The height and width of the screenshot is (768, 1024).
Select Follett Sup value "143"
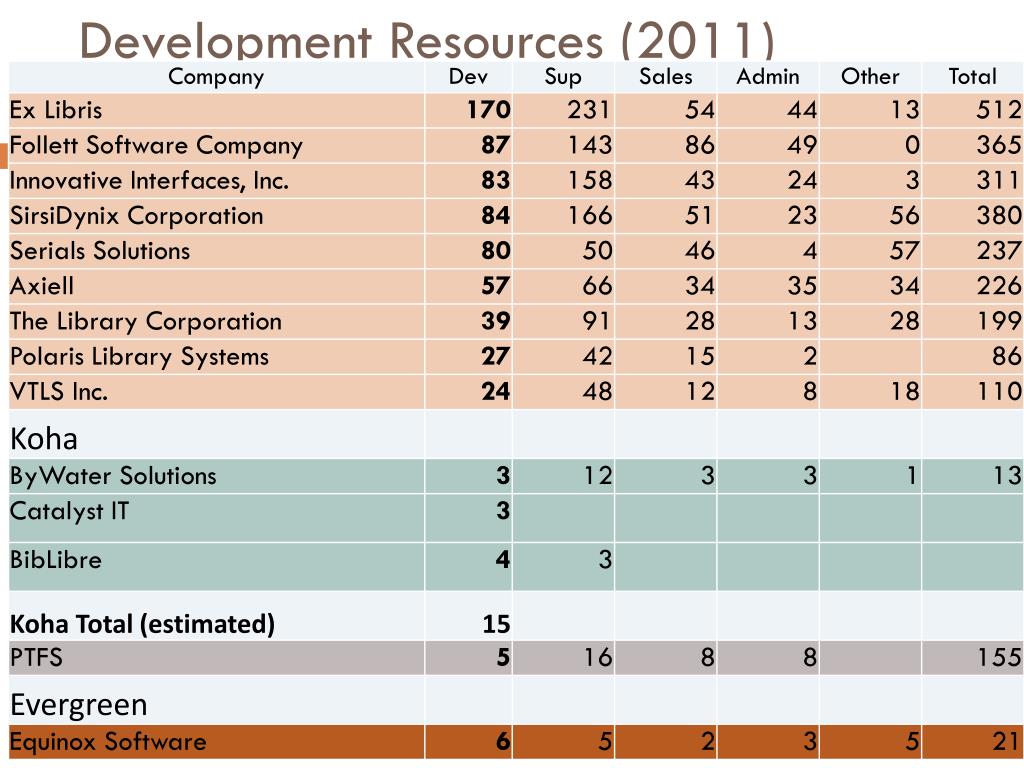click(x=590, y=145)
